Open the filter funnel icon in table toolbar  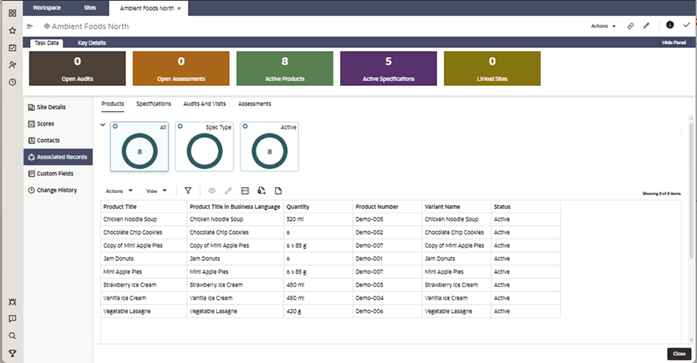188,191
